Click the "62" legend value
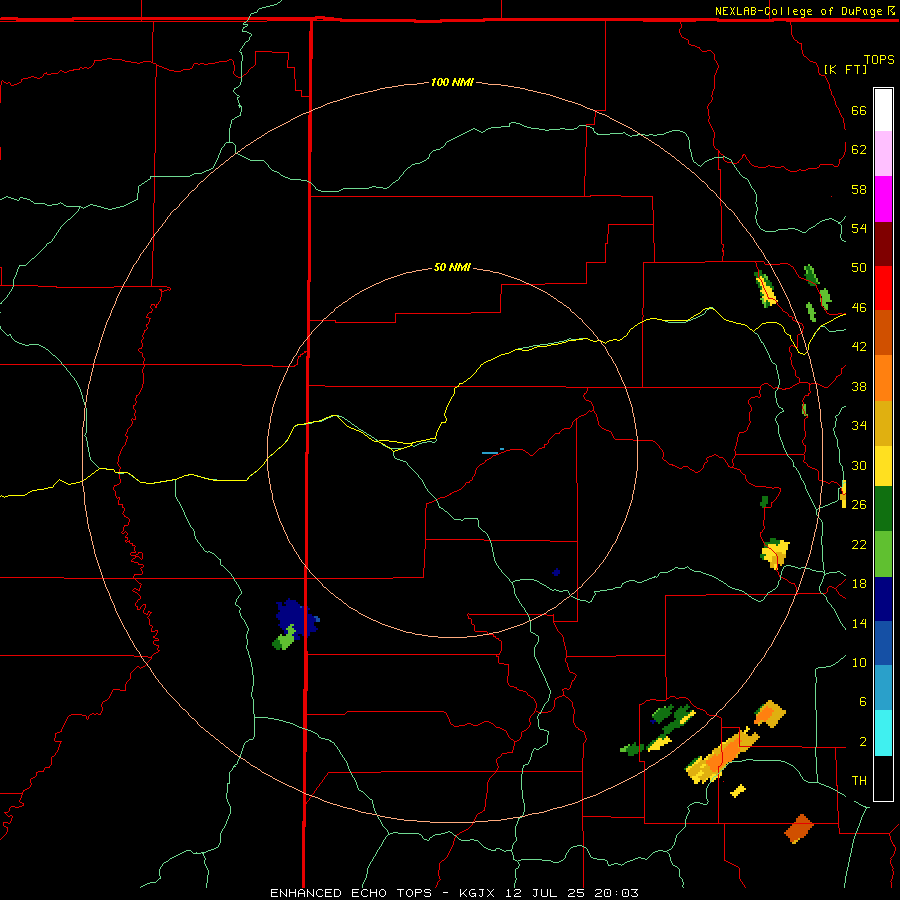Screen dimensions: 900x900 click(x=859, y=150)
